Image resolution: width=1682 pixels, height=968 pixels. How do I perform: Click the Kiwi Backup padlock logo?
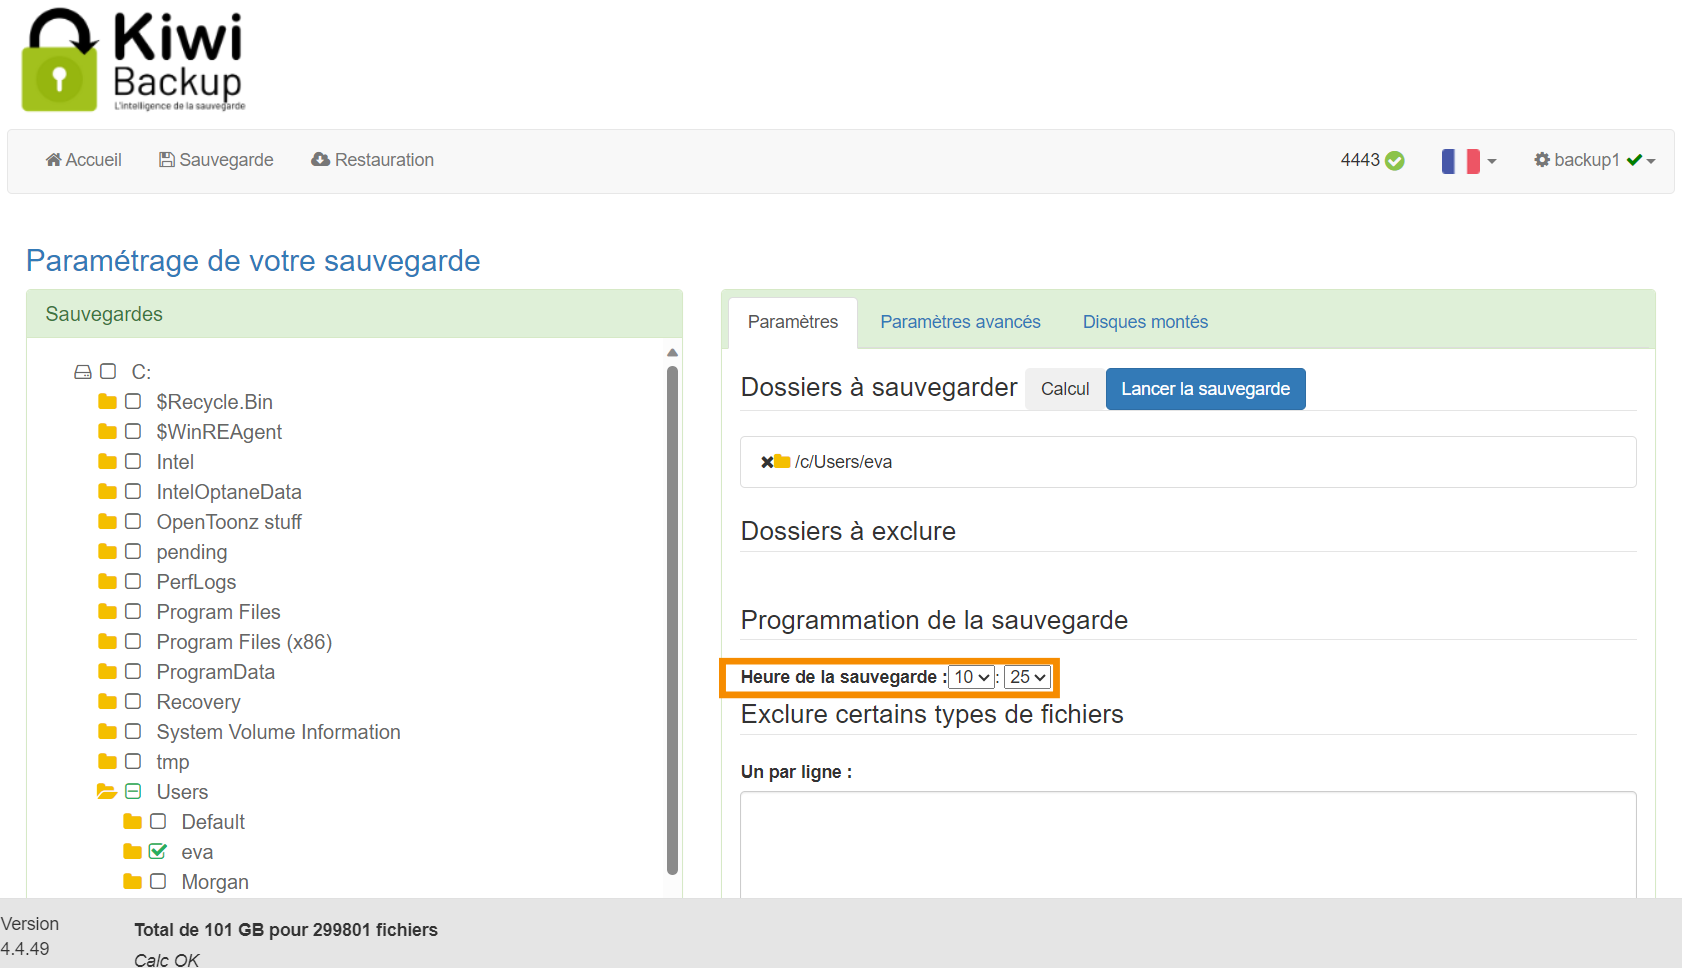[x=60, y=60]
